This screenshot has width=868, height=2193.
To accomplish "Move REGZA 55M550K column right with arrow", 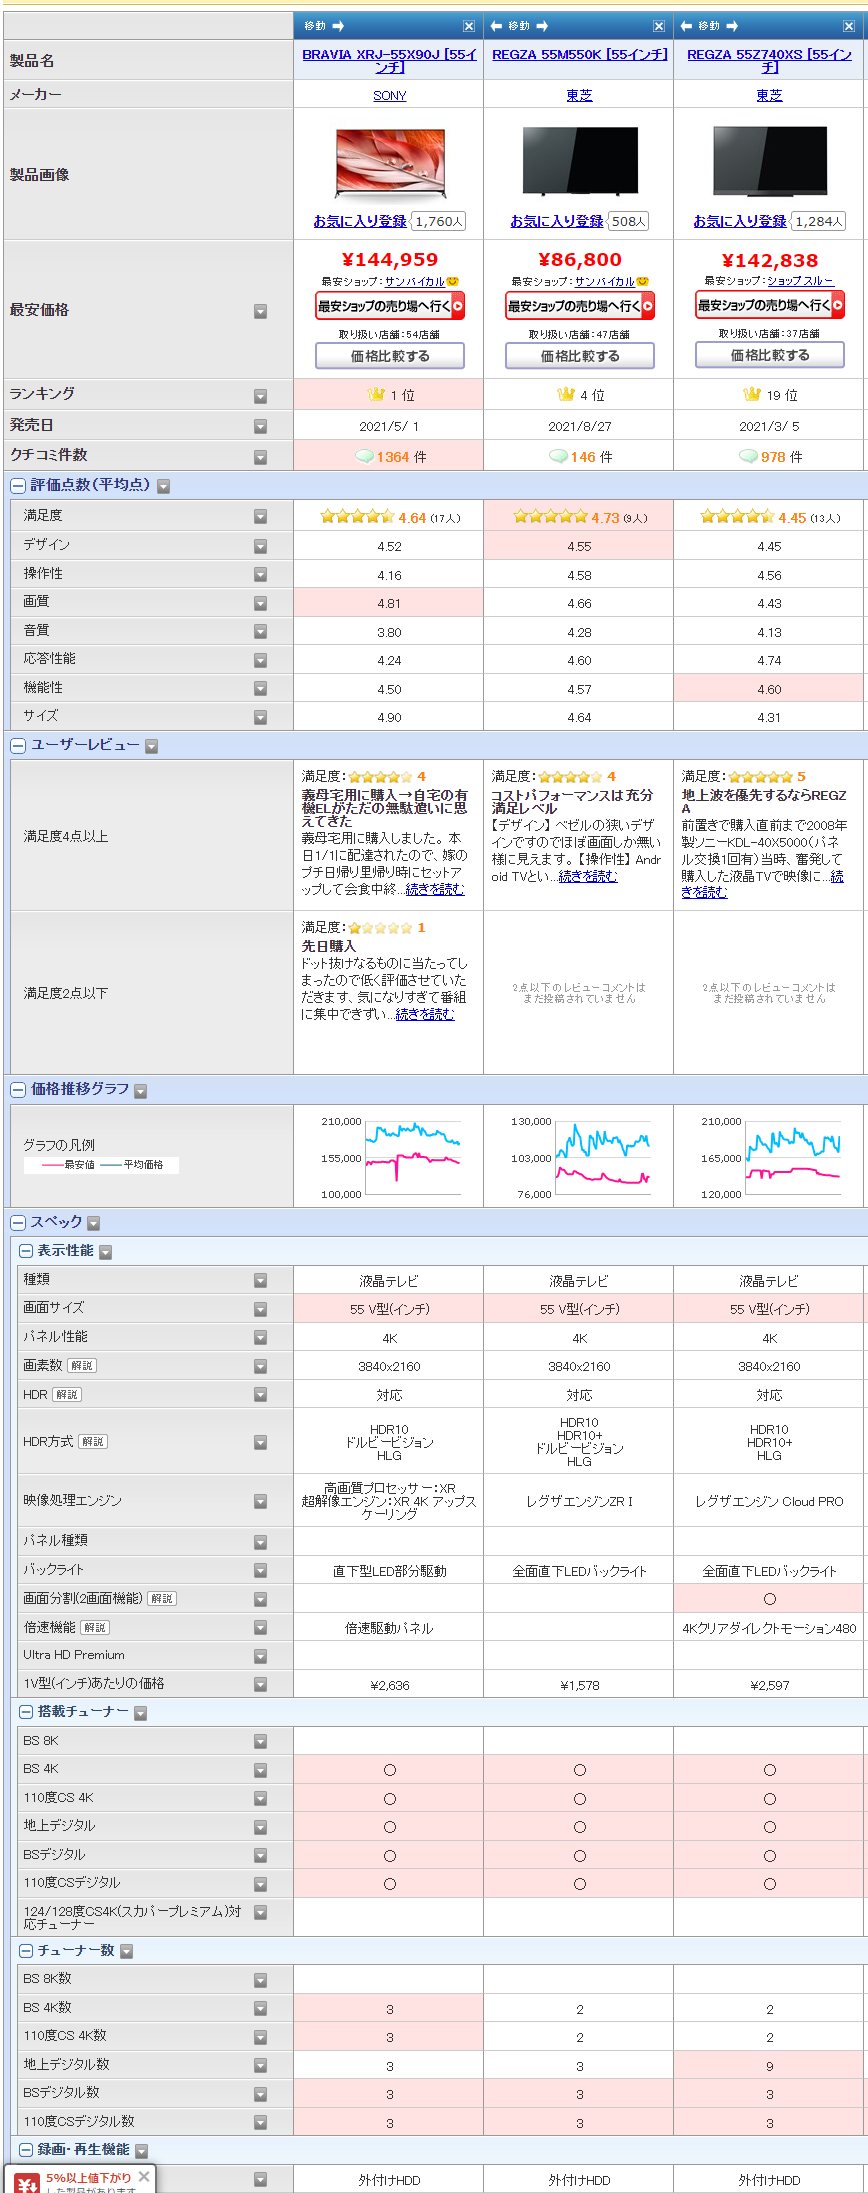I will point(542,26).
